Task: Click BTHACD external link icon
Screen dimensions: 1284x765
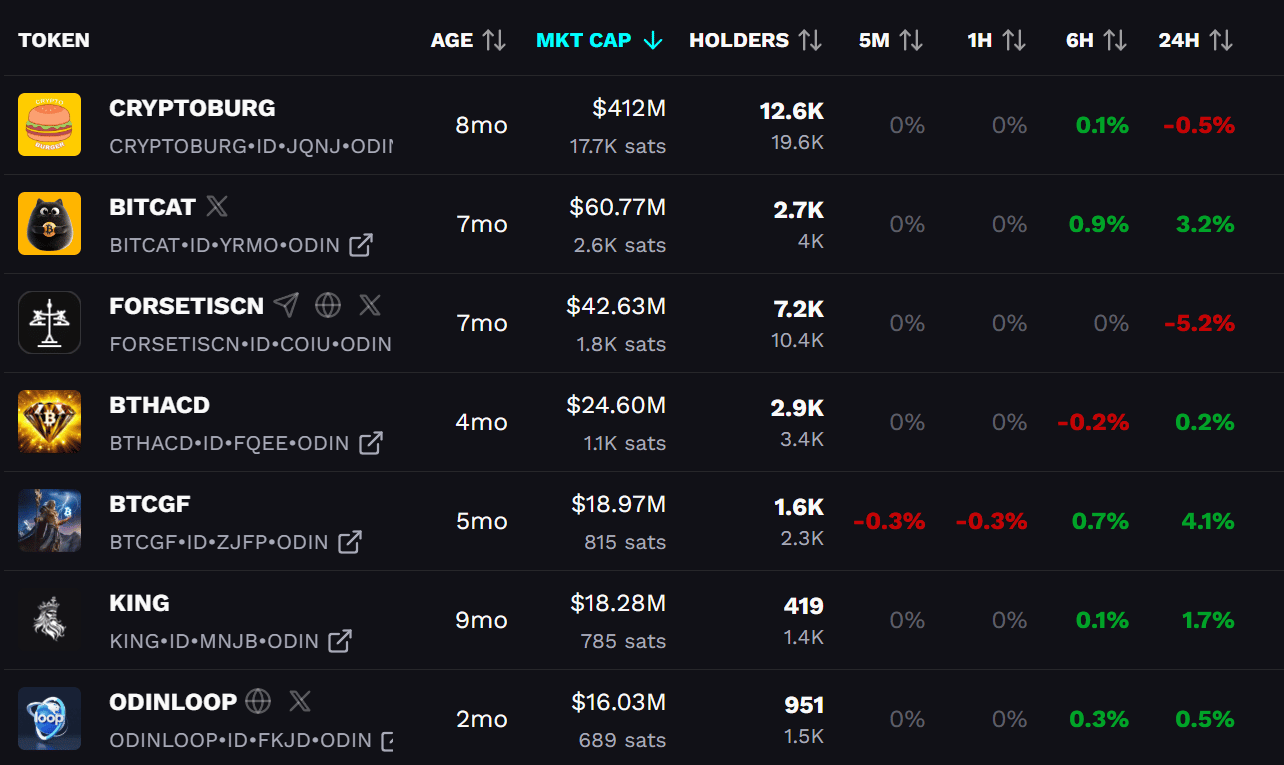Action: pos(371,442)
